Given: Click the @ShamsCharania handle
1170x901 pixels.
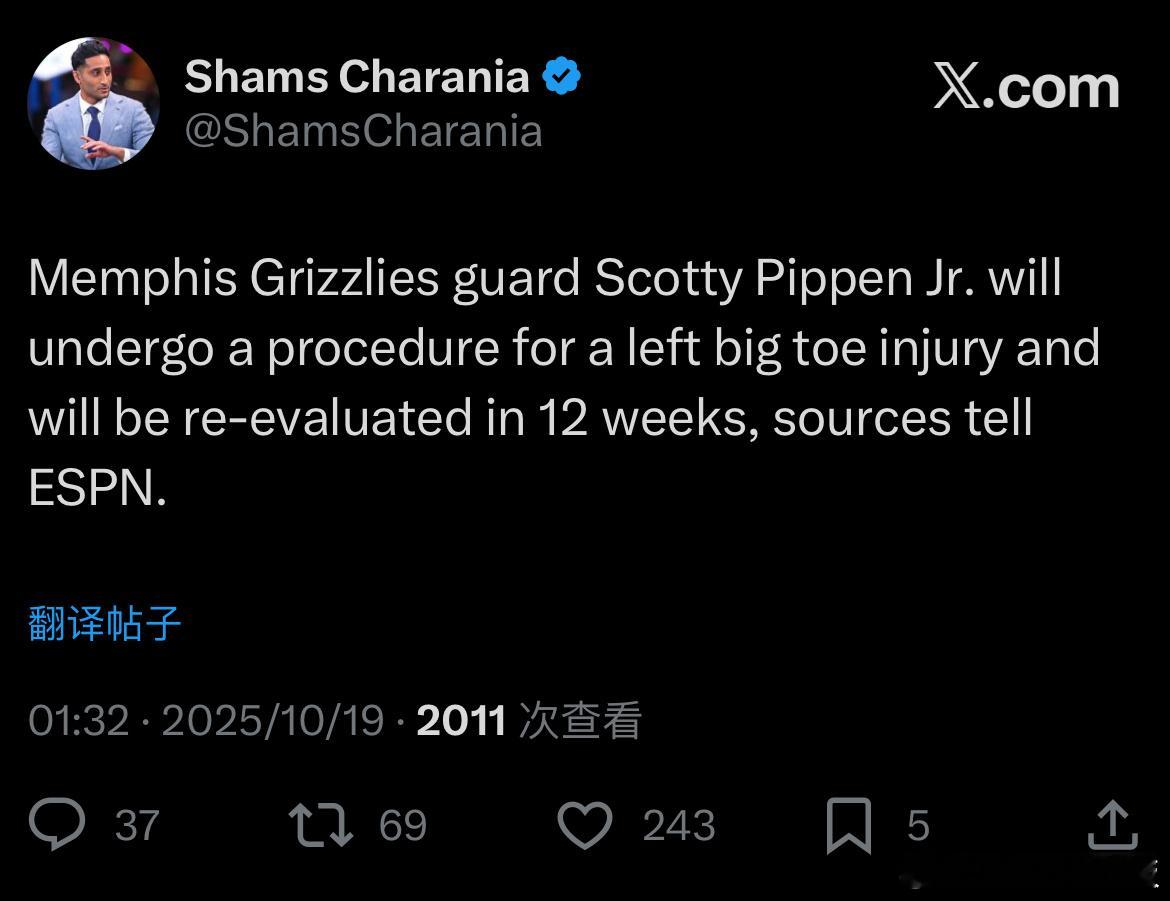Looking at the screenshot, I should [363, 131].
